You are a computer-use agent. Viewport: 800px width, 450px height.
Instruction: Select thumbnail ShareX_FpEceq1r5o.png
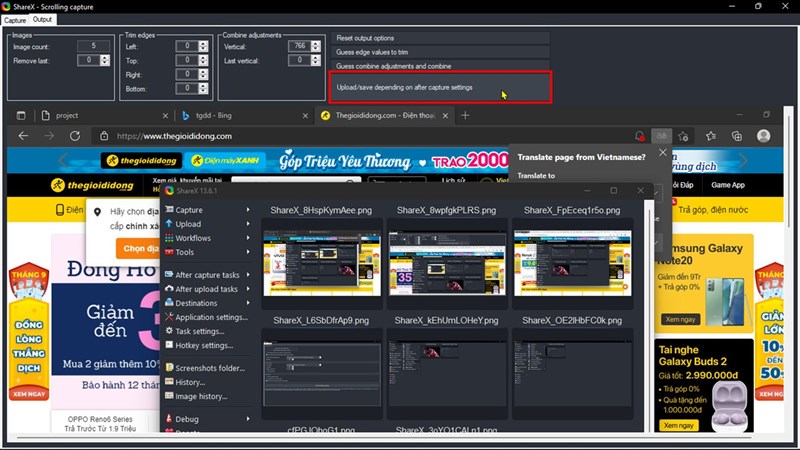[572, 263]
